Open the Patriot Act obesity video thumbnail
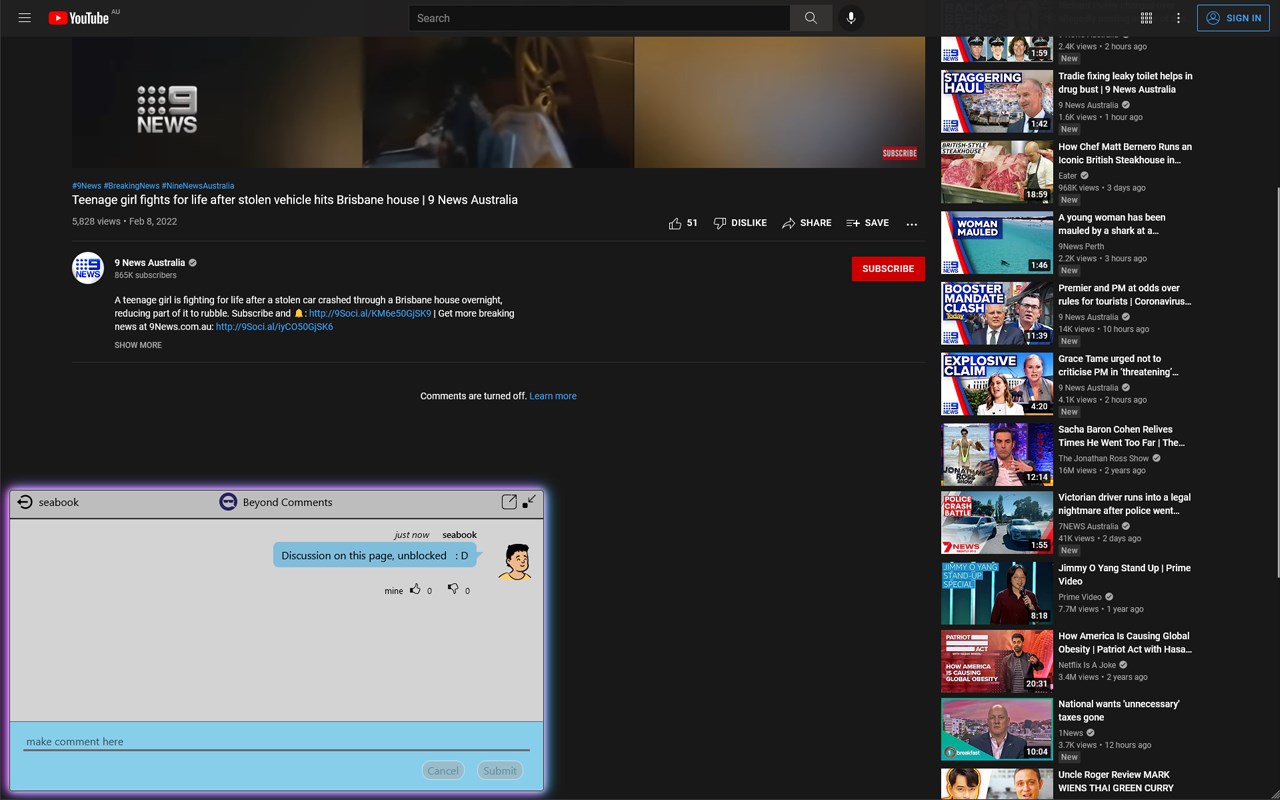Screen dimensions: 1280x800 (997, 661)
